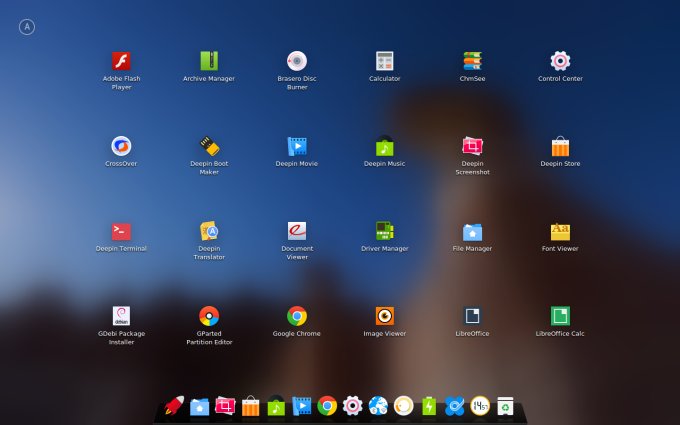Open Adobe Flash Player app

(x=121, y=61)
